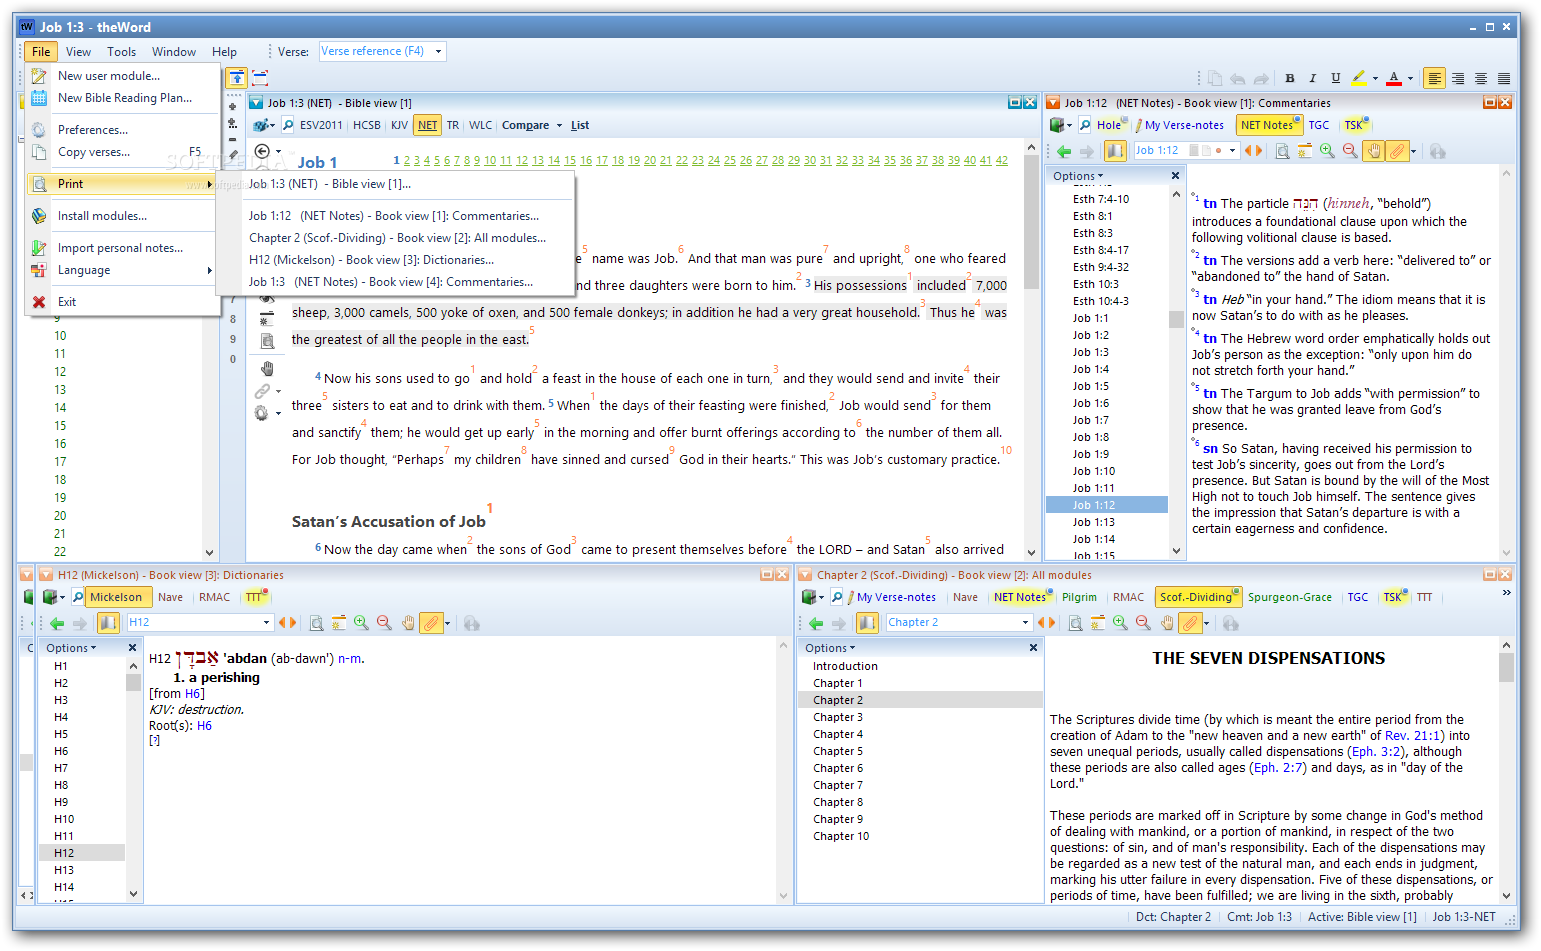The image size is (1541, 951).
Task: Open TGC commentary module
Action: [x=1319, y=125]
